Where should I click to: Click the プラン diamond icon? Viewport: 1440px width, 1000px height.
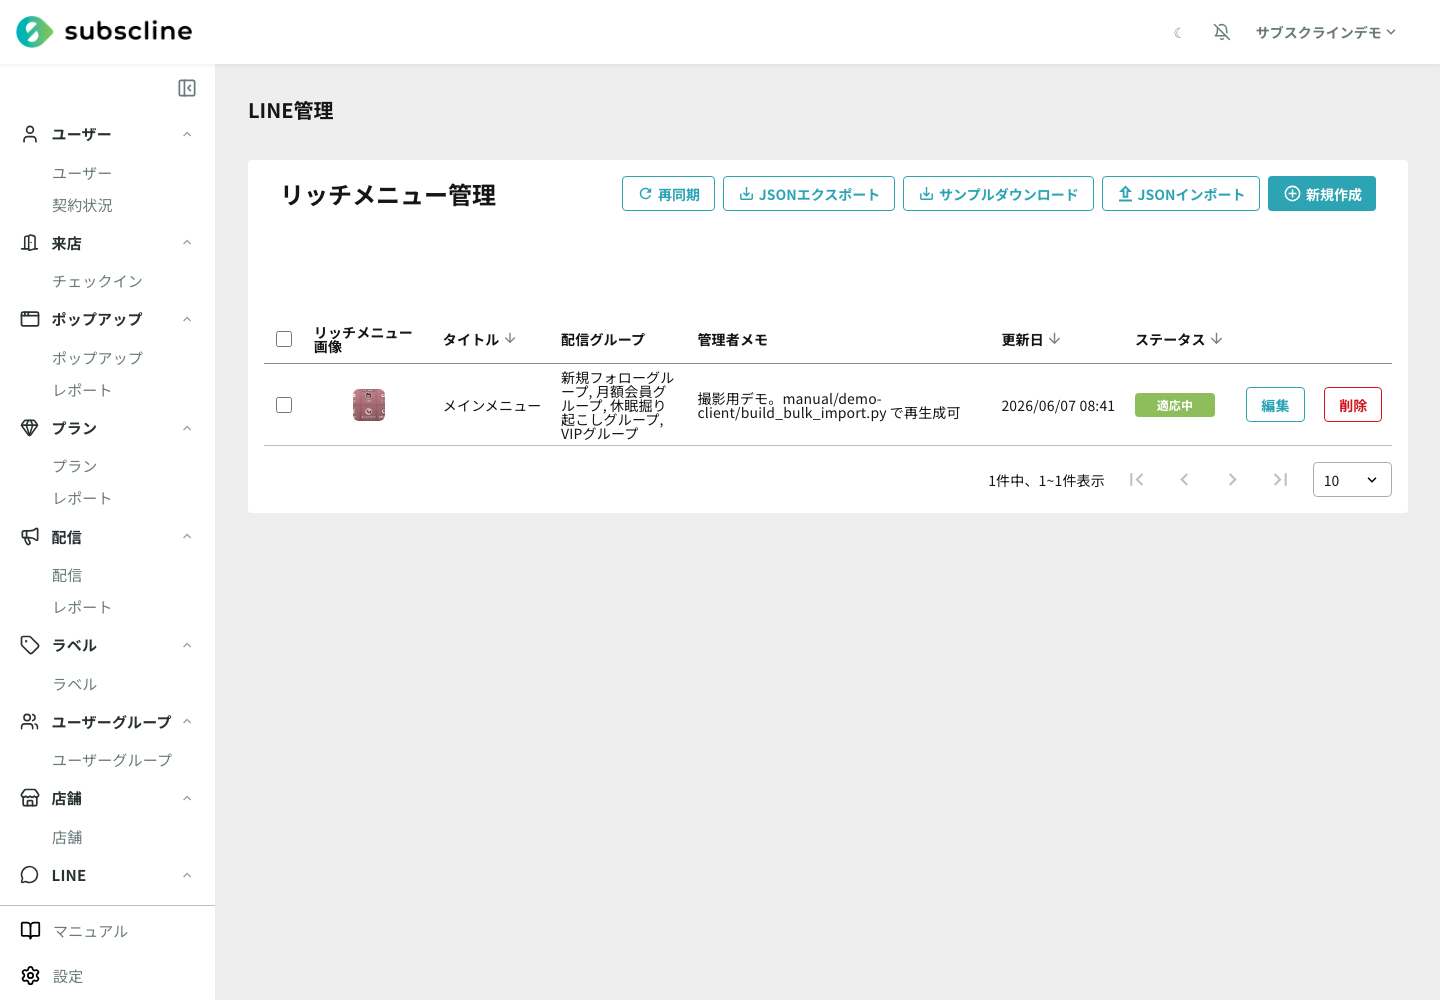30,428
